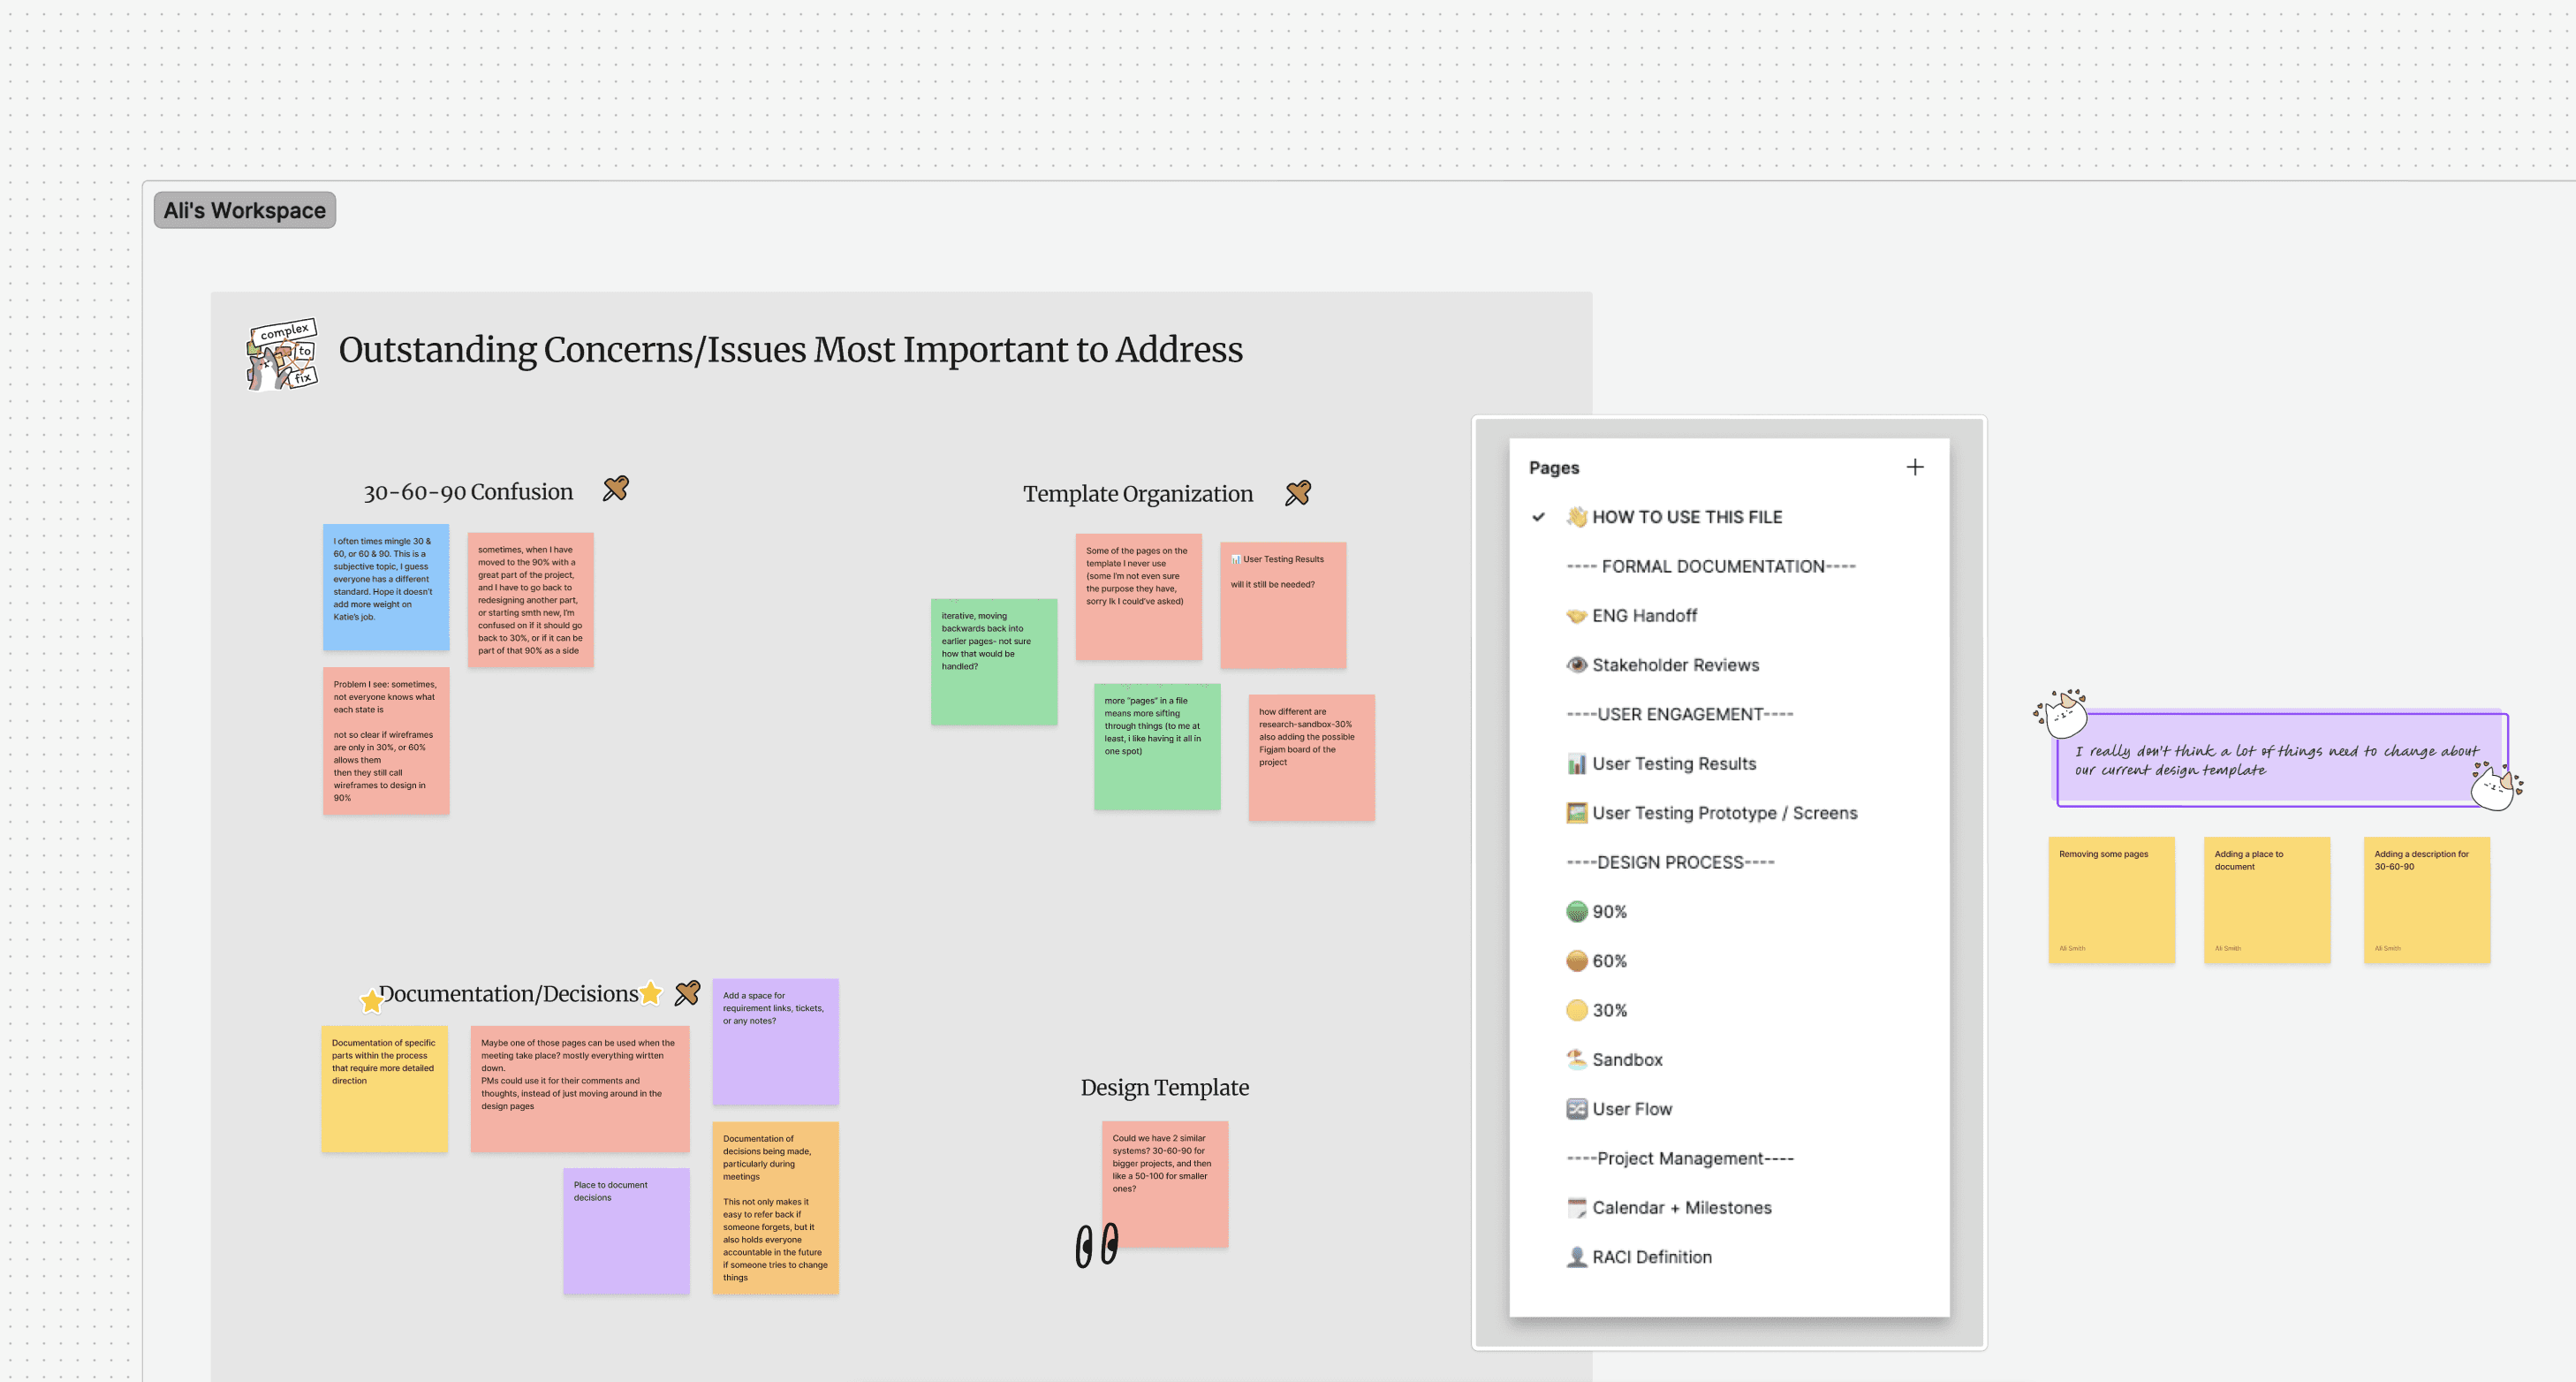The height and width of the screenshot is (1382, 2576).
Task: Click the green 90% circle icon
Action: [1576, 911]
